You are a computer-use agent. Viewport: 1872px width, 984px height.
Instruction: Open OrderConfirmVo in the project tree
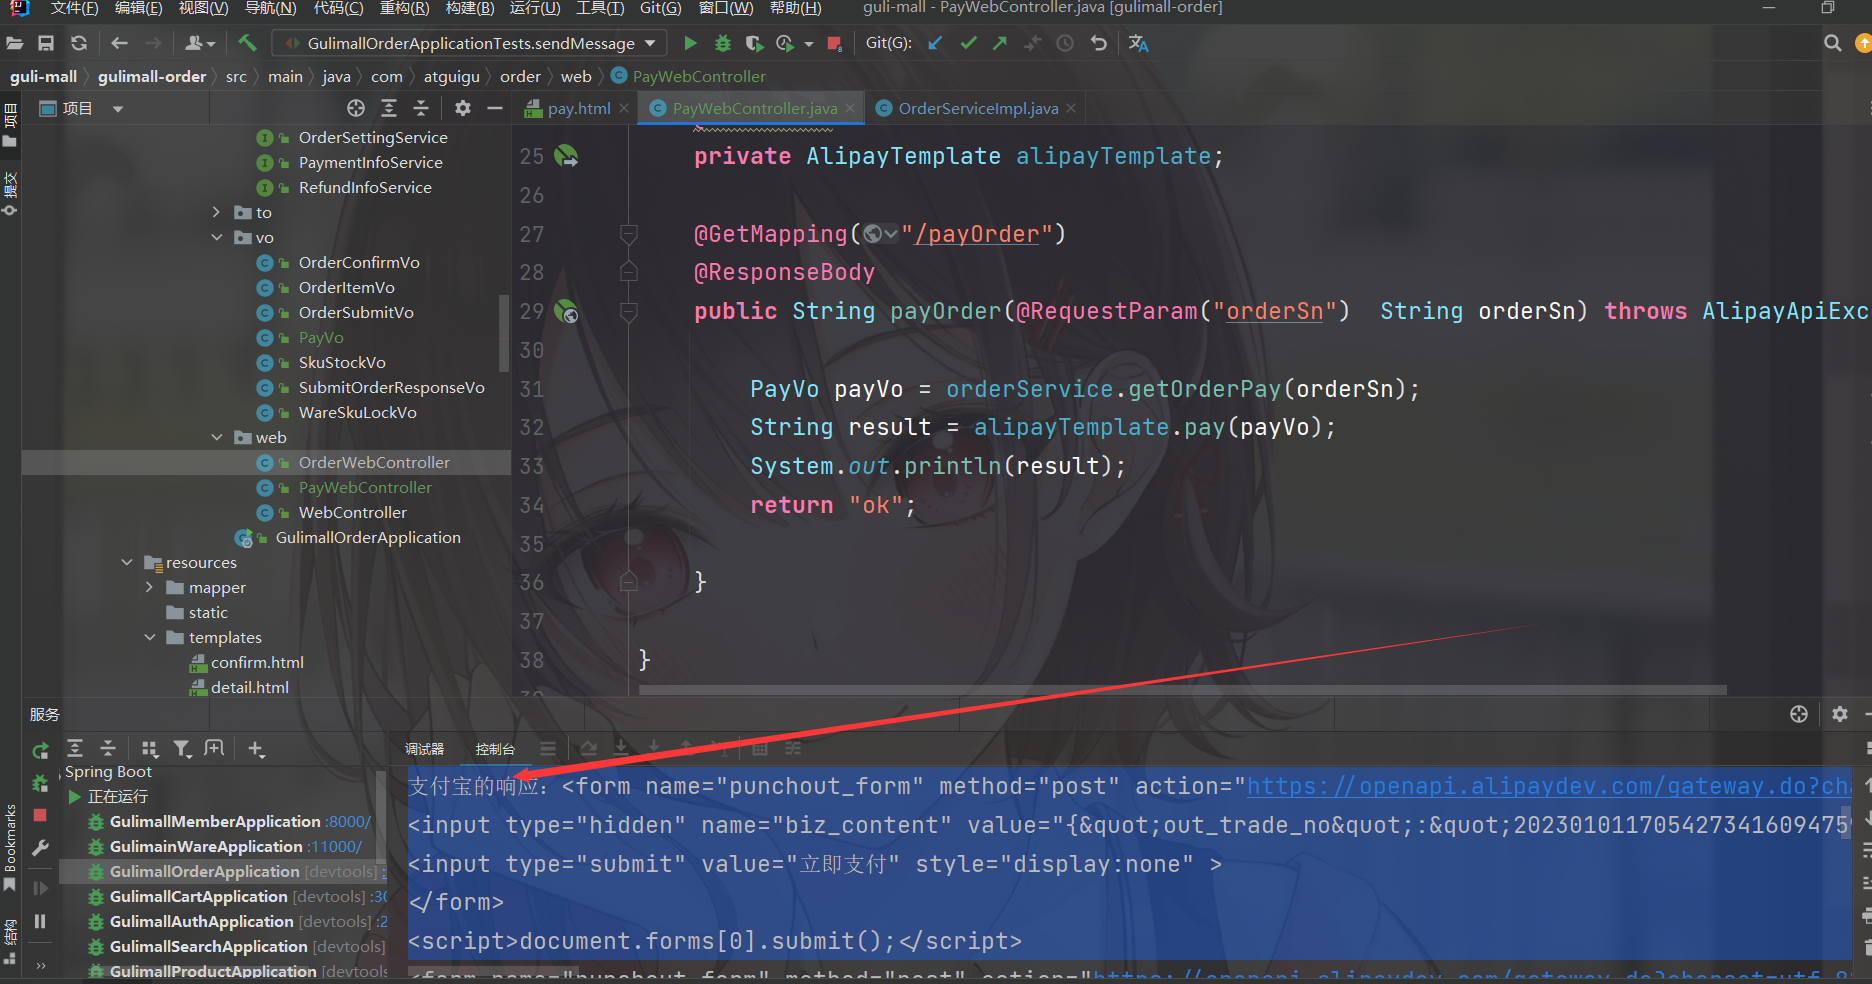pyautogui.click(x=359, y=262)
